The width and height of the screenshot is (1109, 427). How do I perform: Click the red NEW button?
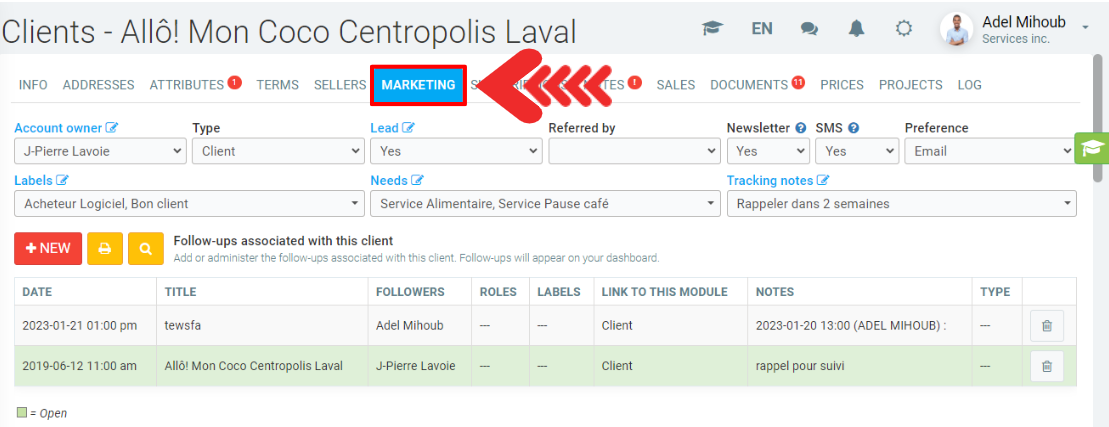48,248
